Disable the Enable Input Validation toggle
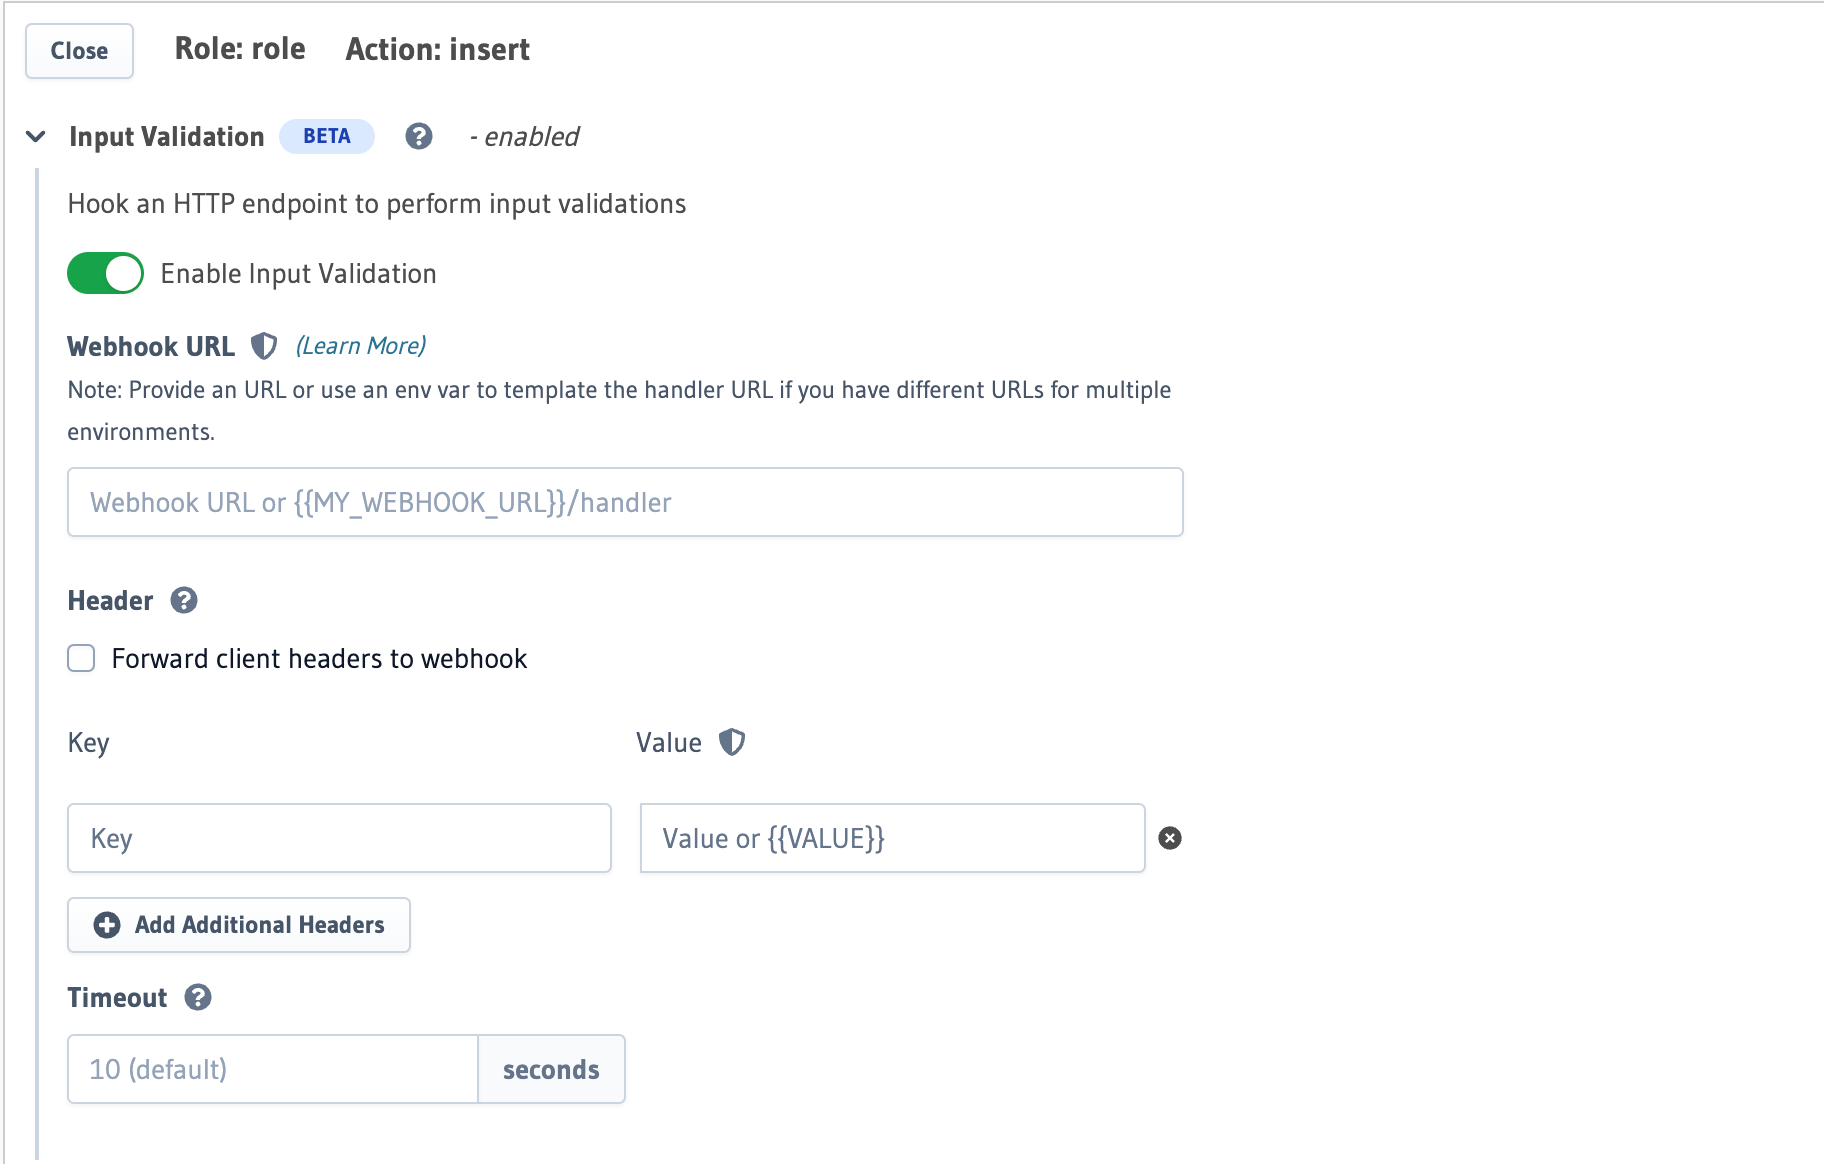This screenshot has height=1164, width=1824. point(105,272)
